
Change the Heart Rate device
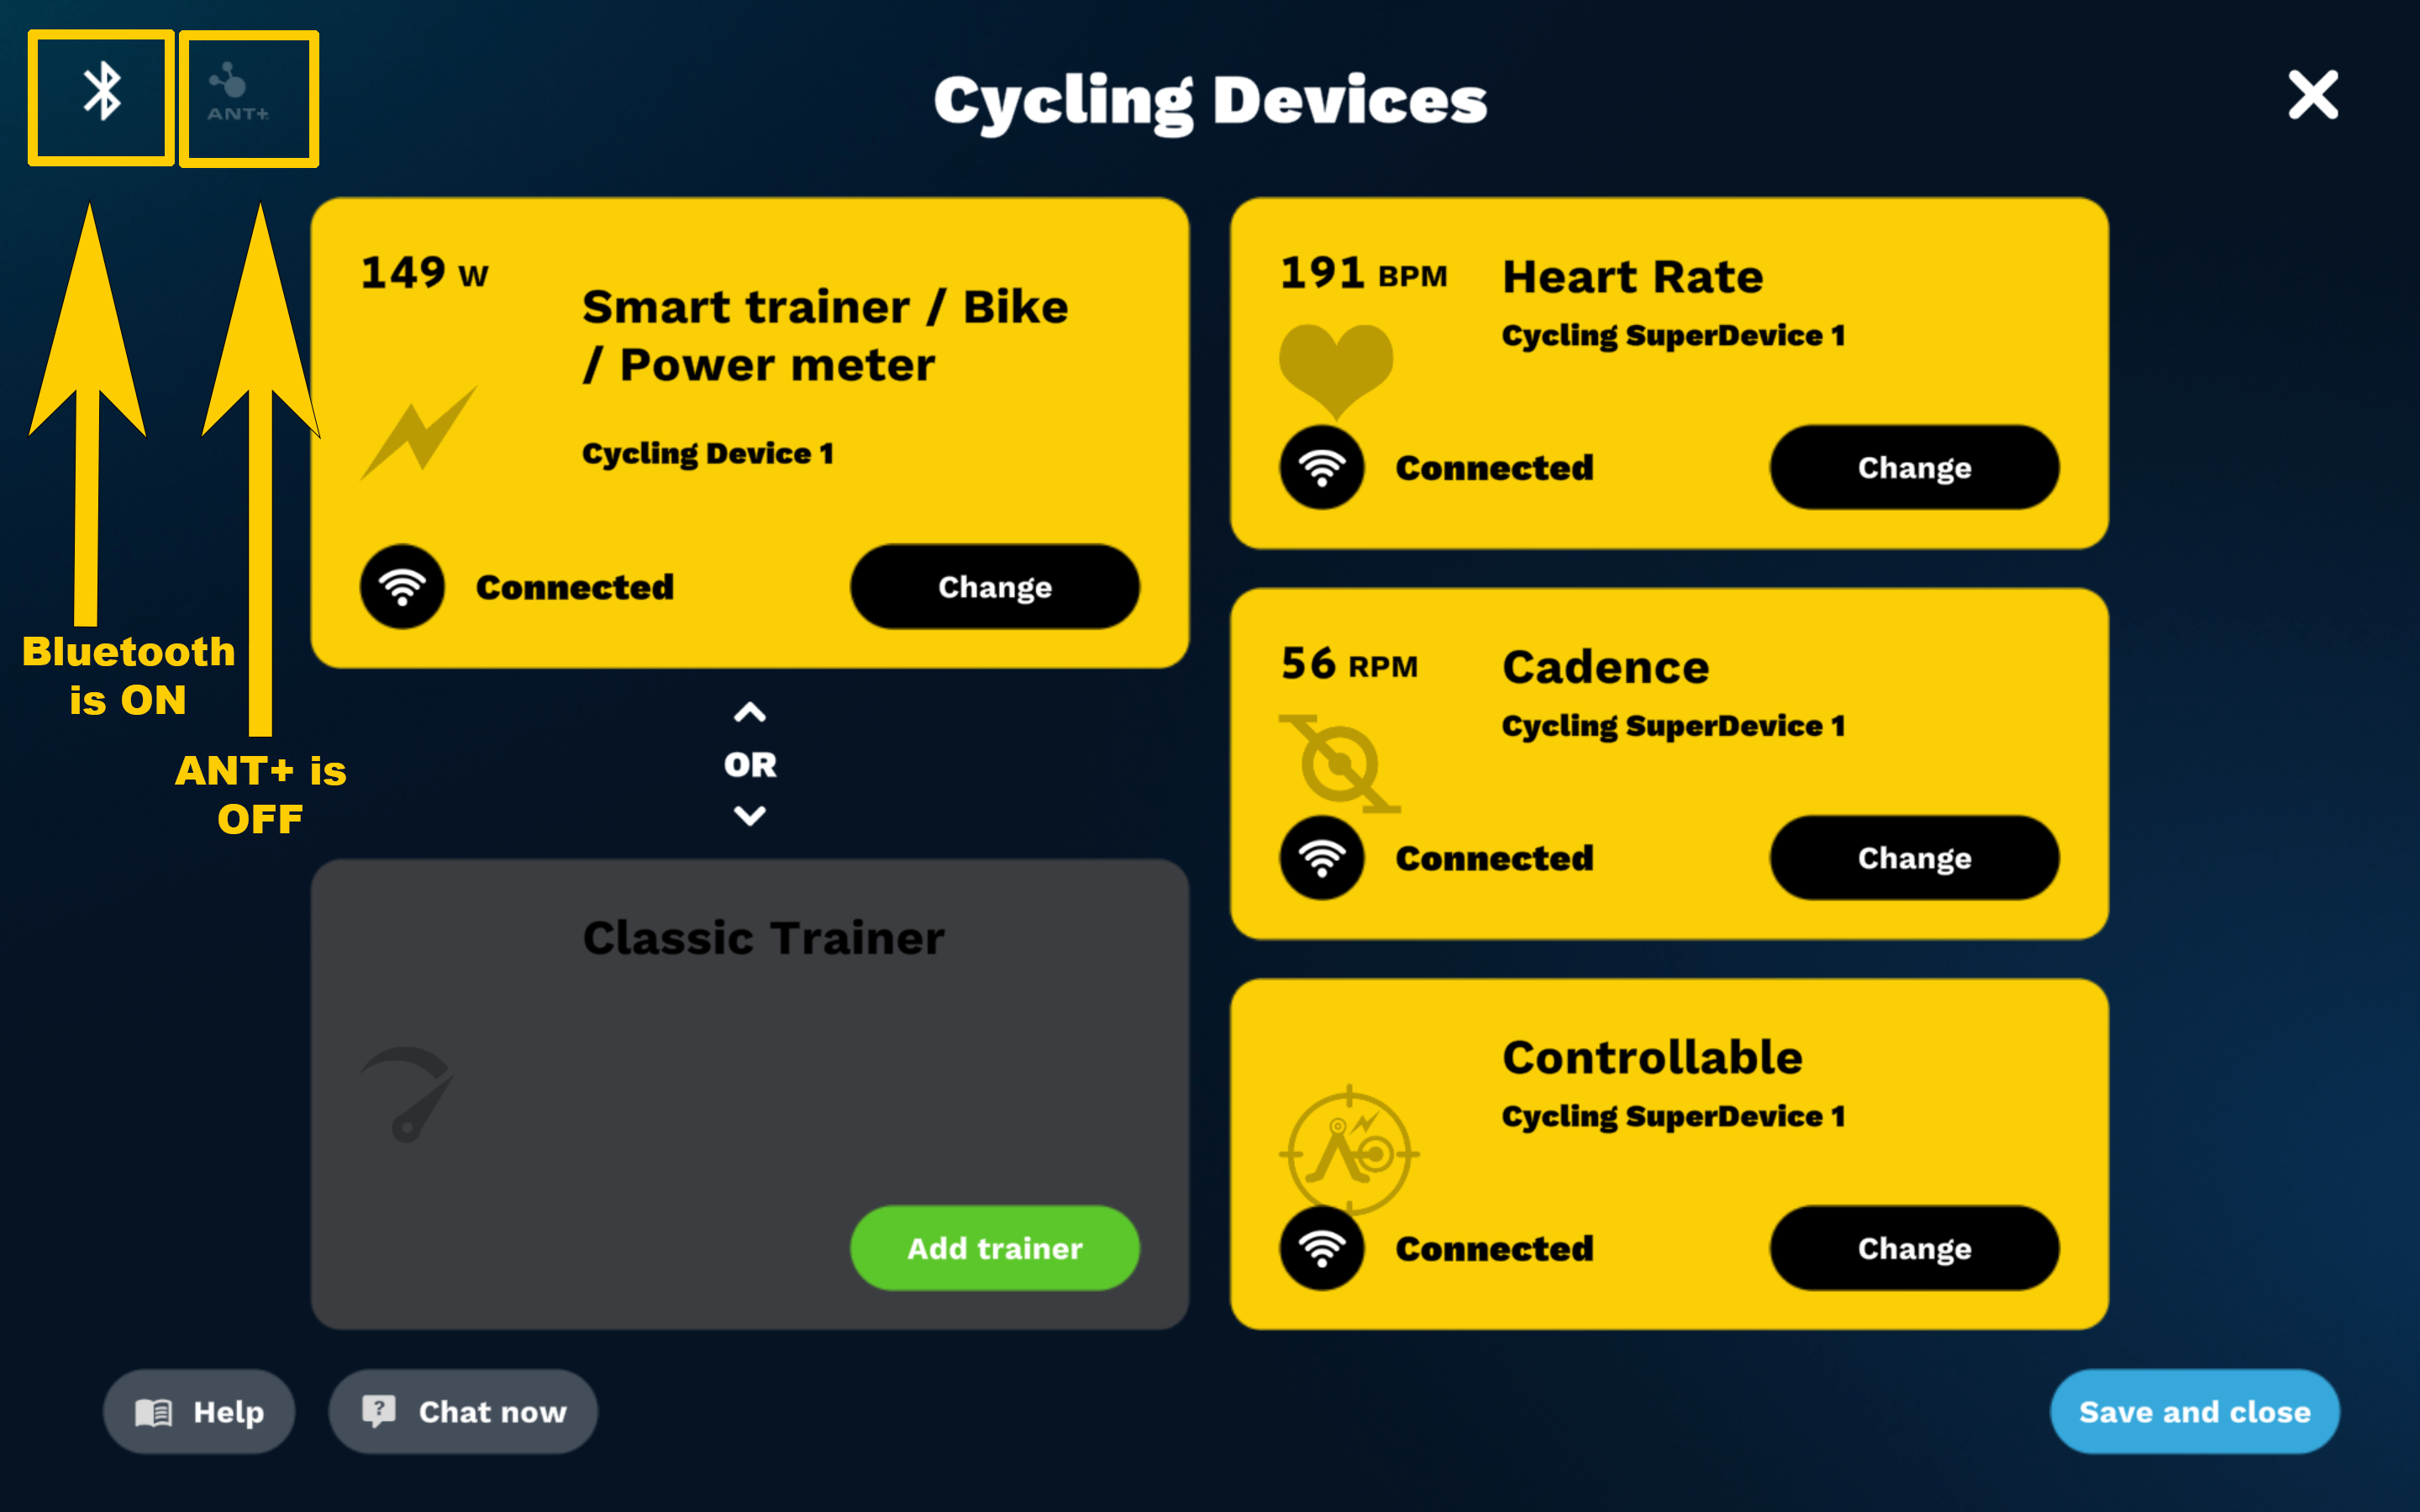(1913, 467)
